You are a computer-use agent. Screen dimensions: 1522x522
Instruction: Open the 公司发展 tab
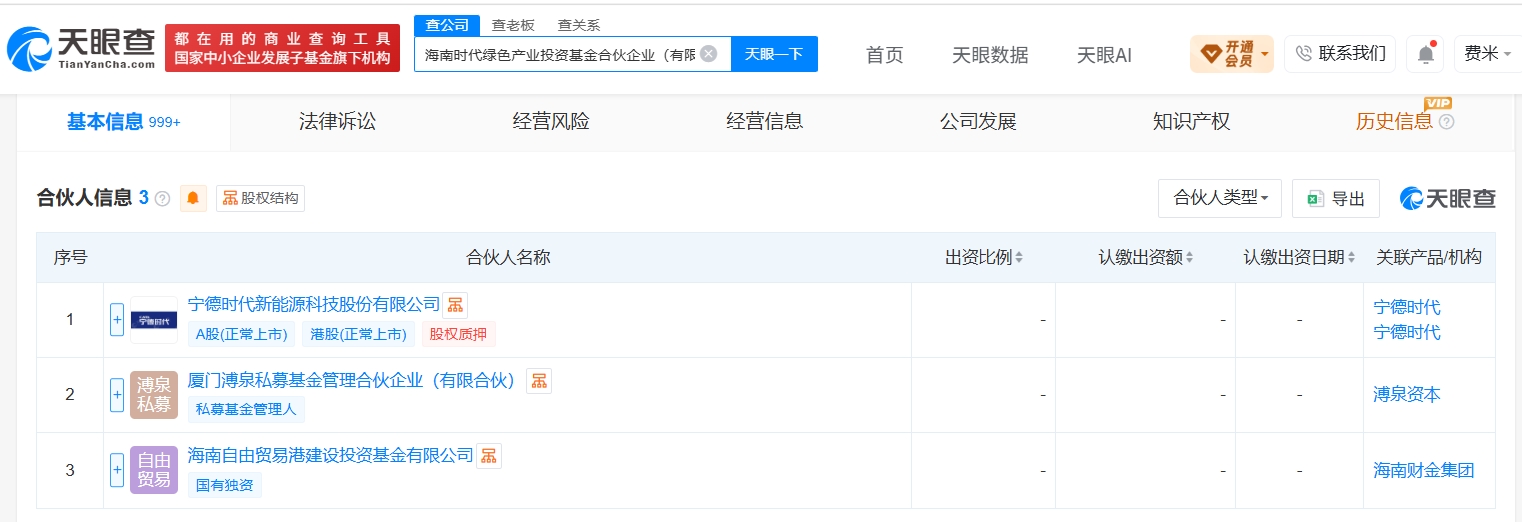point(978,122)
